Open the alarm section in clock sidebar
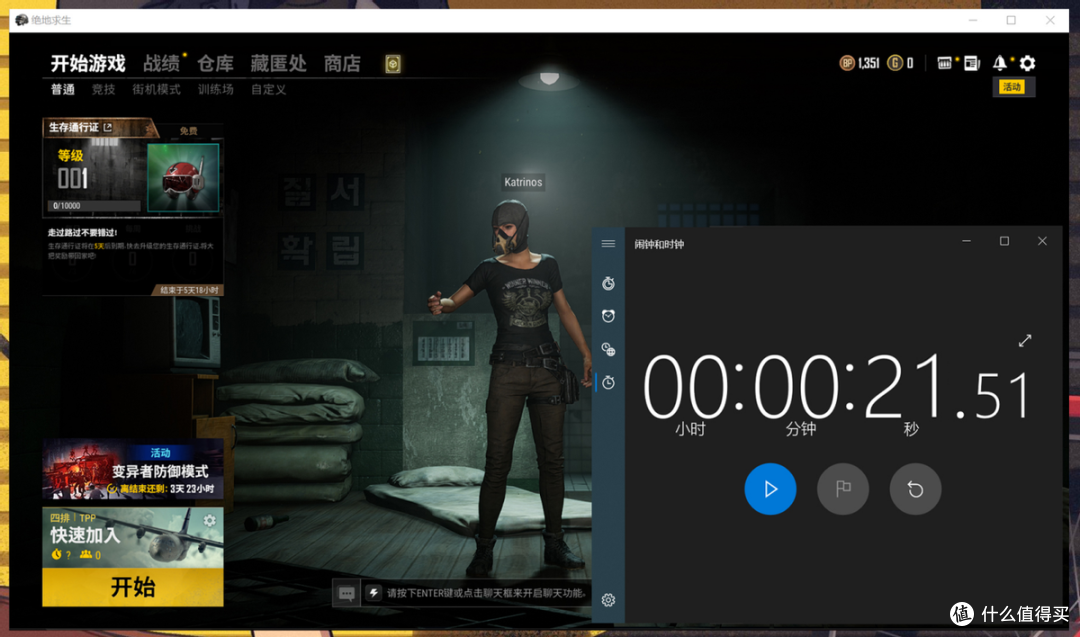Image resolution: width=1080 pixels, height=637 pixels. tap(608, 316)
